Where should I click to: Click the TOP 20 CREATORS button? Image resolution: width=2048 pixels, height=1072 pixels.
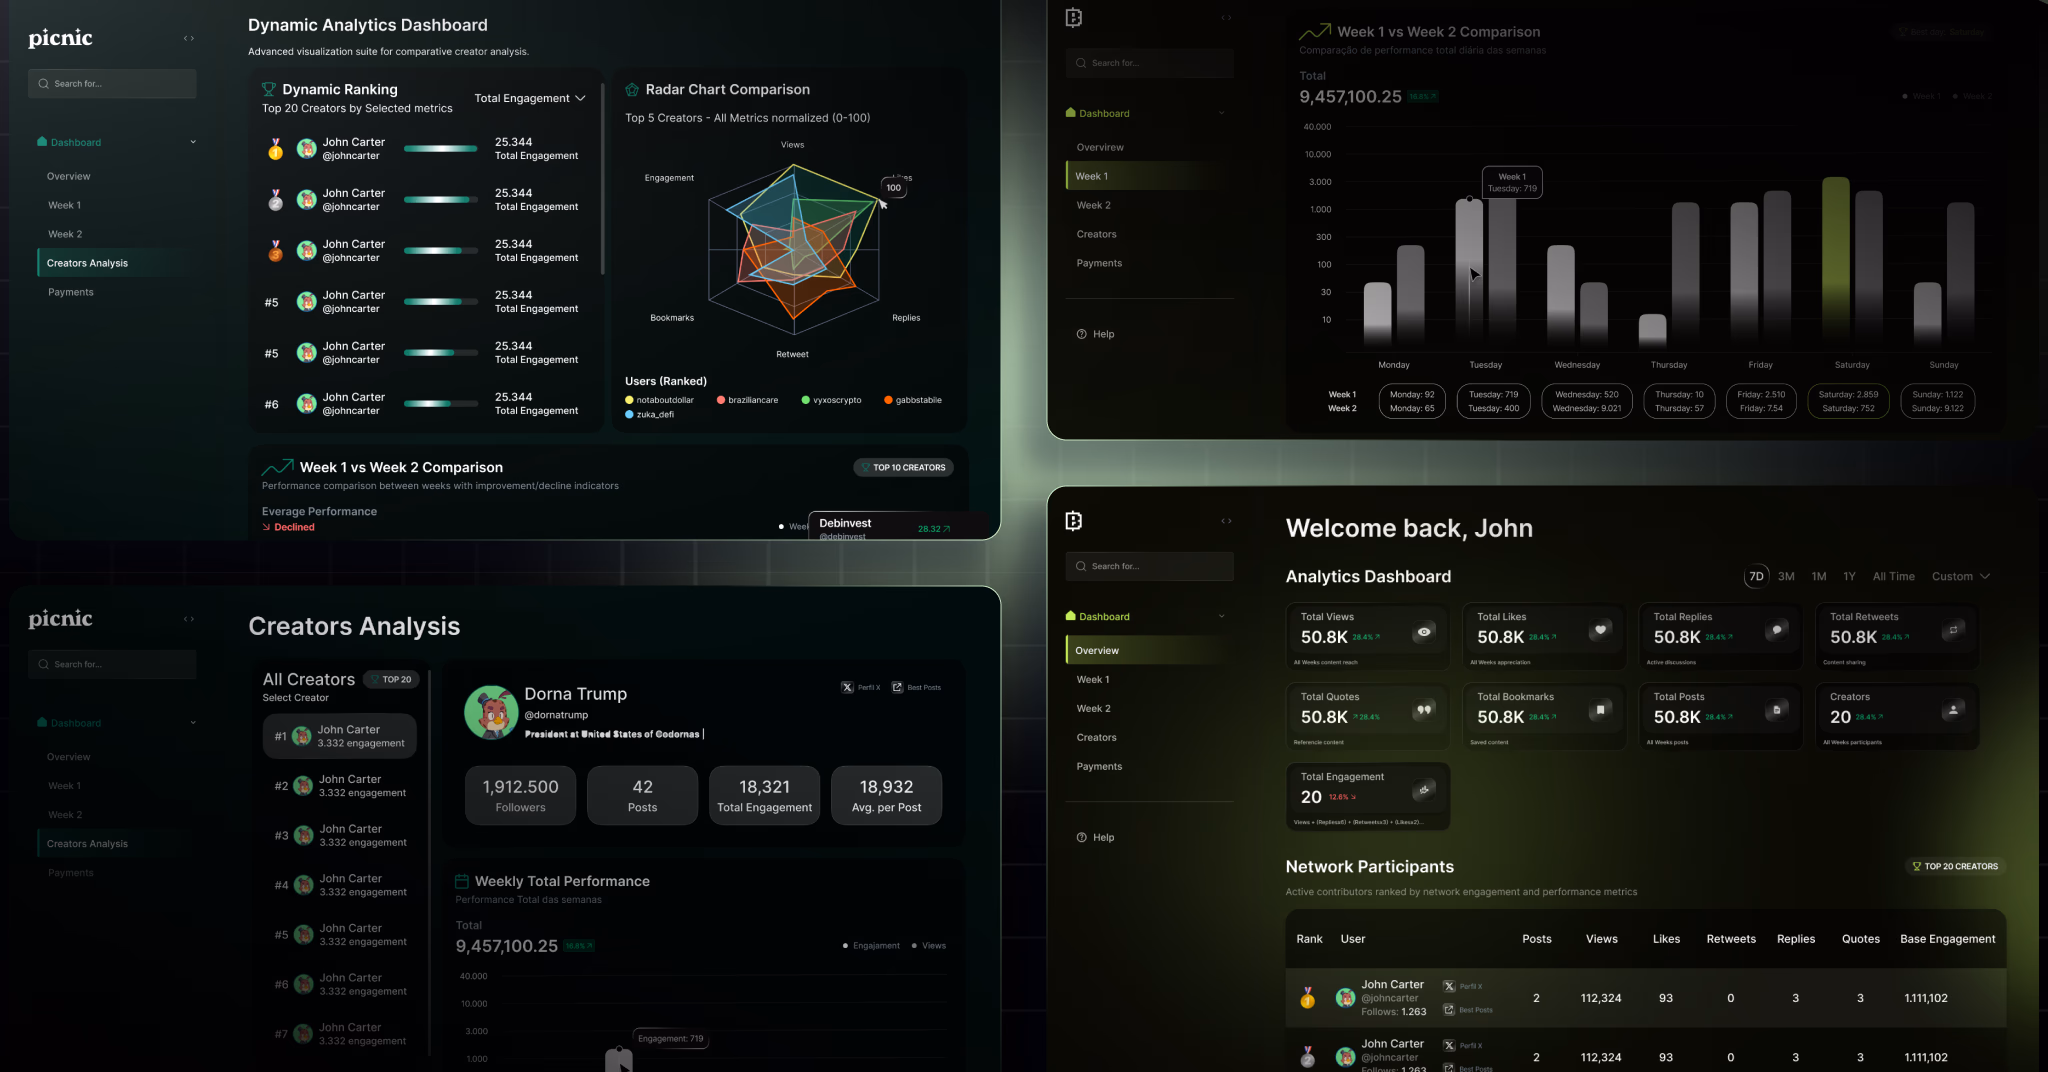tap(1955, 867)
